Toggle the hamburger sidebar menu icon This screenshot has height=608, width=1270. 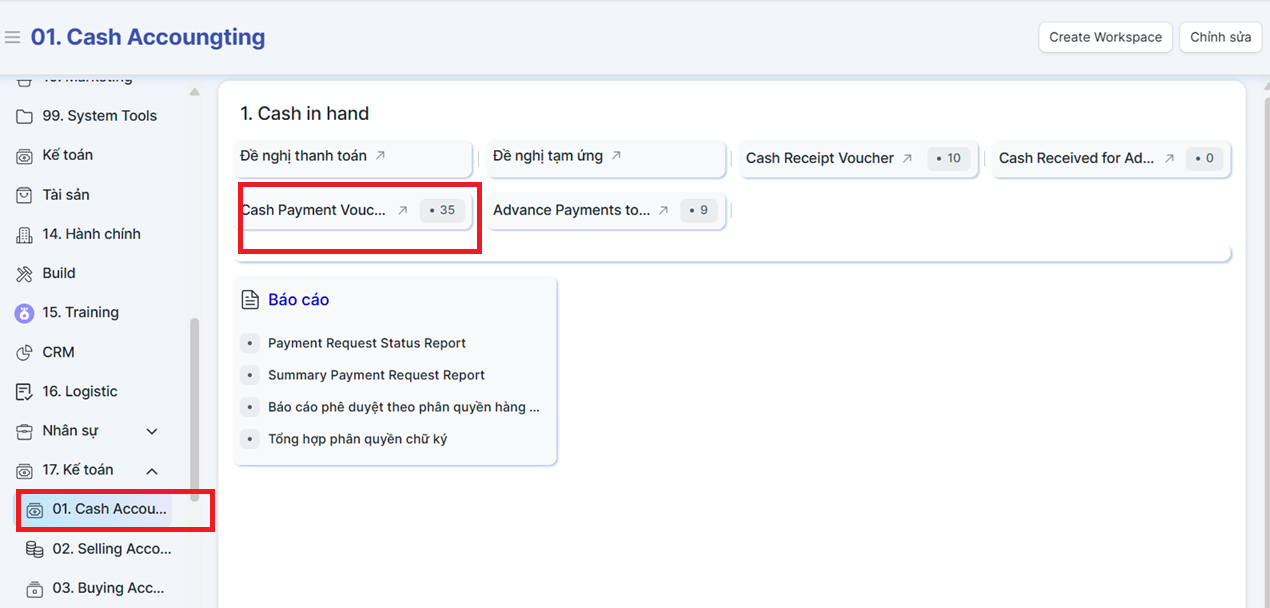[12, 38]
